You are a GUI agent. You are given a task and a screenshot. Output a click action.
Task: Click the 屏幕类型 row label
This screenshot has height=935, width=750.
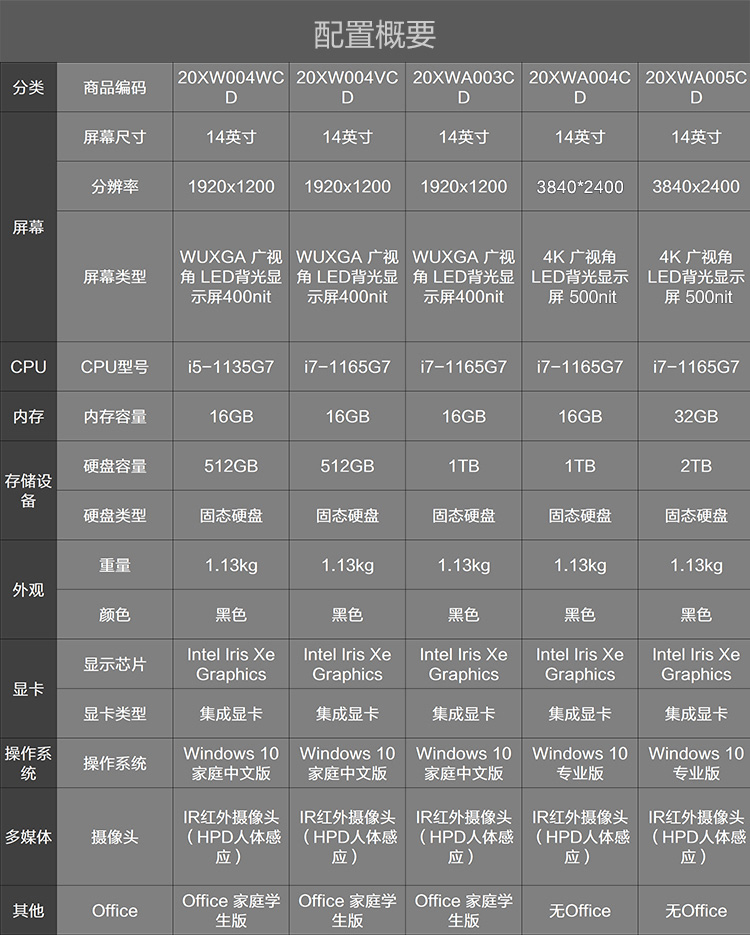click(114, 276)
